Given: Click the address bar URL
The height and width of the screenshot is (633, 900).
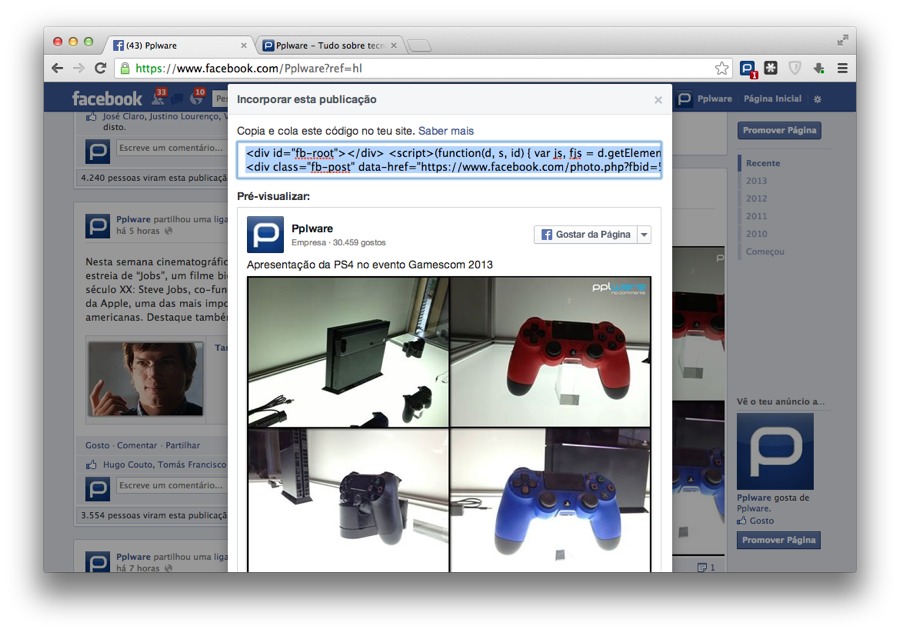Looking at the screenshot, I should click(x=249, y=68).
